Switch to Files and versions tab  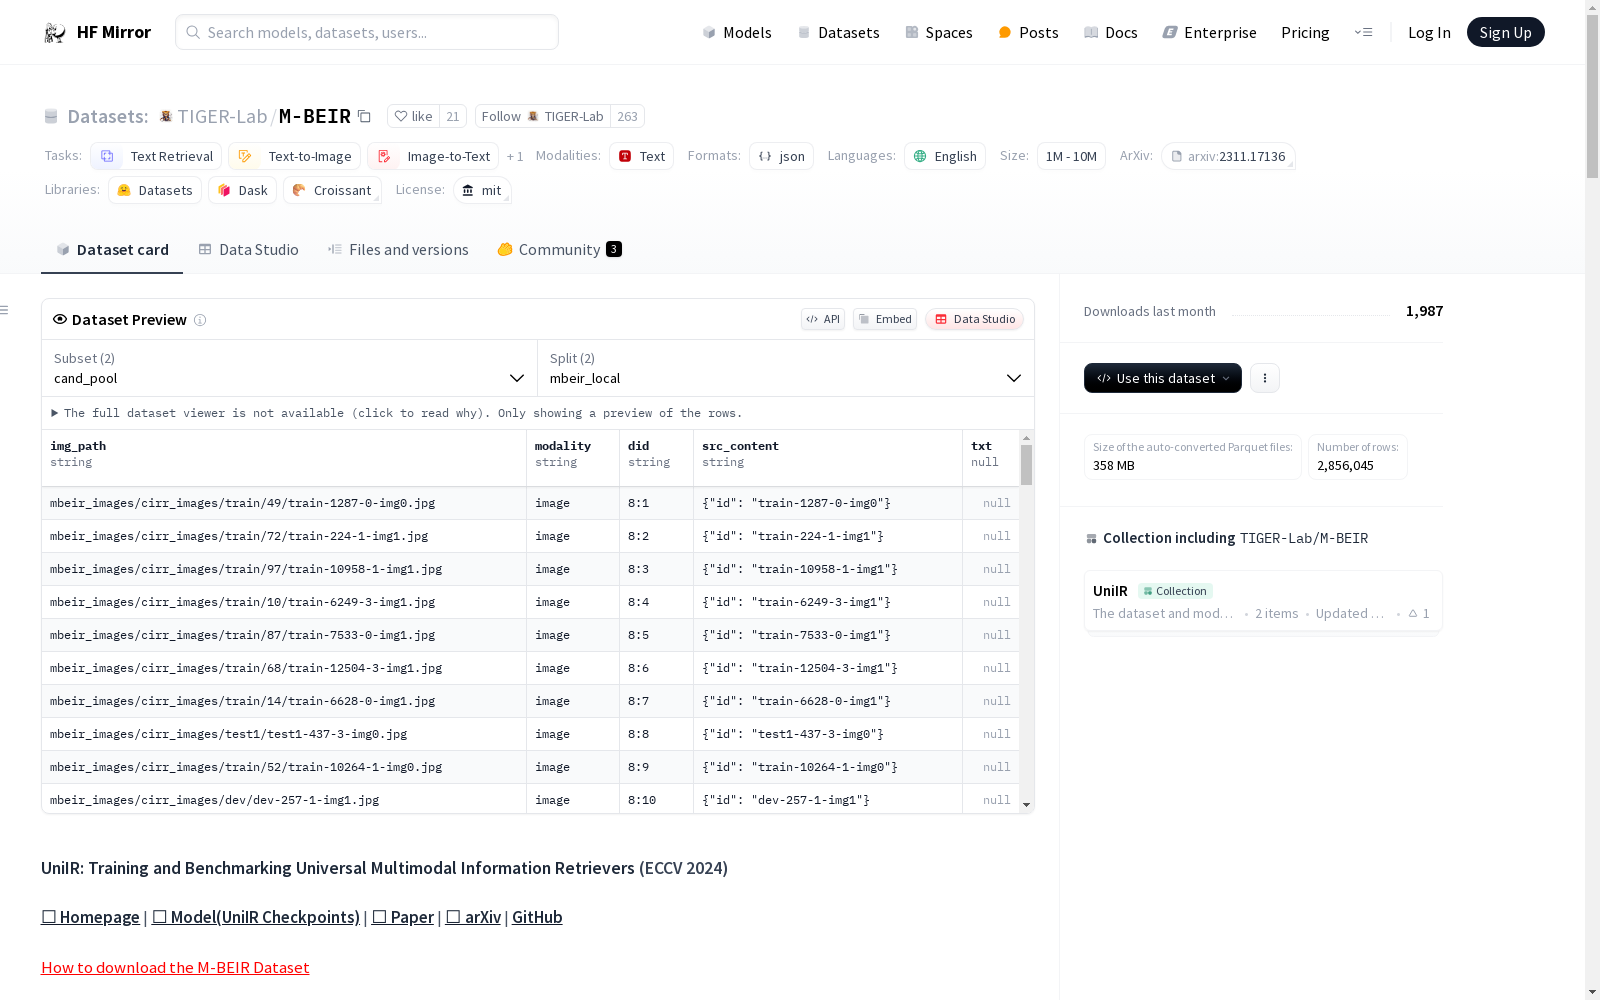pos(398,250)
